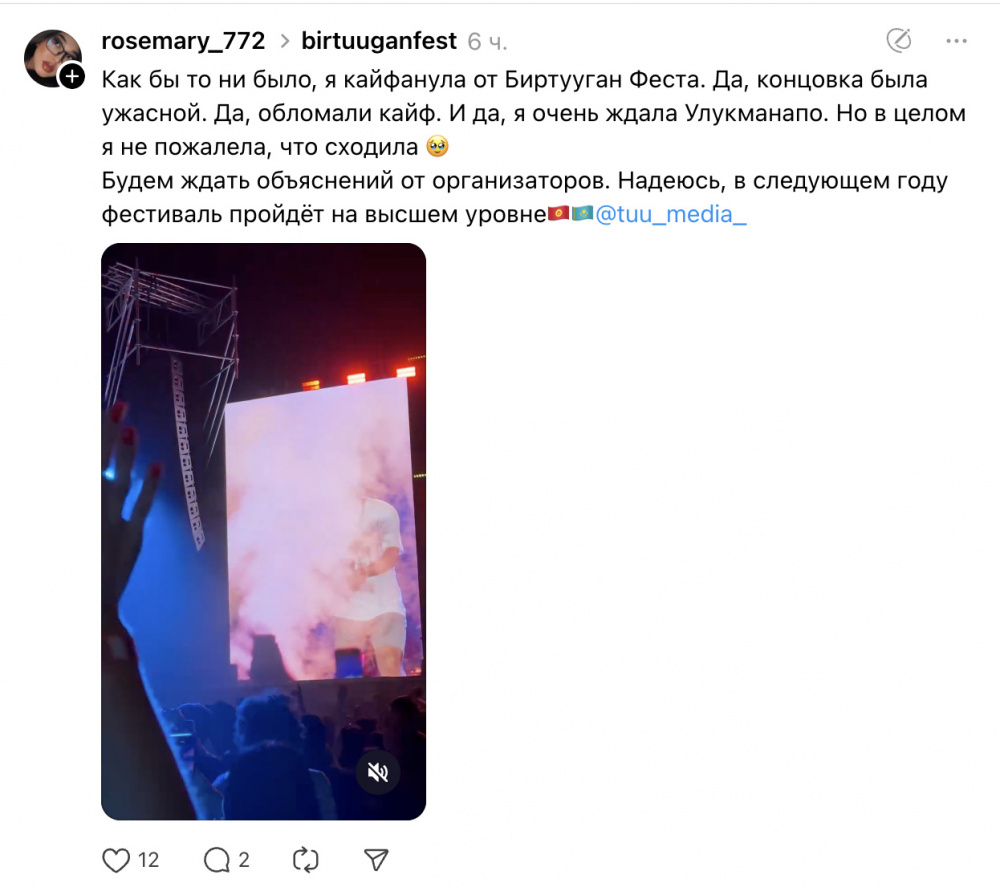Open rosemary_772's profile picture

pyautogui.click(x=52, y=58)
